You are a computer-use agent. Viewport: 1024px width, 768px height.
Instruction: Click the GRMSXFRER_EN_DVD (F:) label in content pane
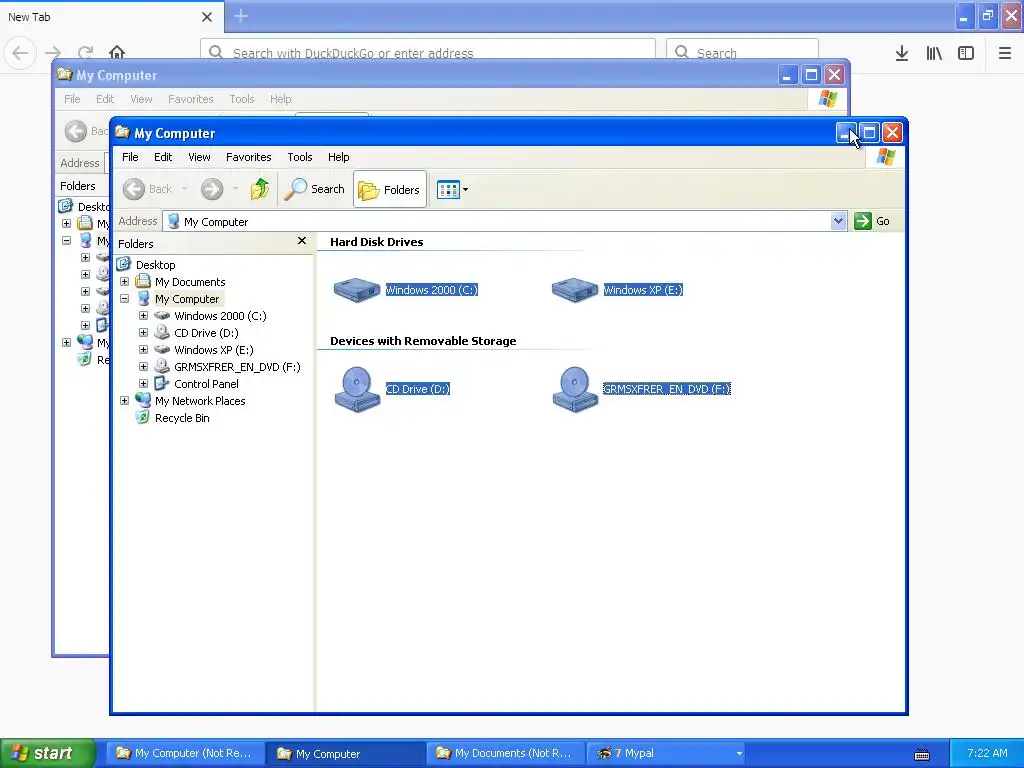coord(667,389)
